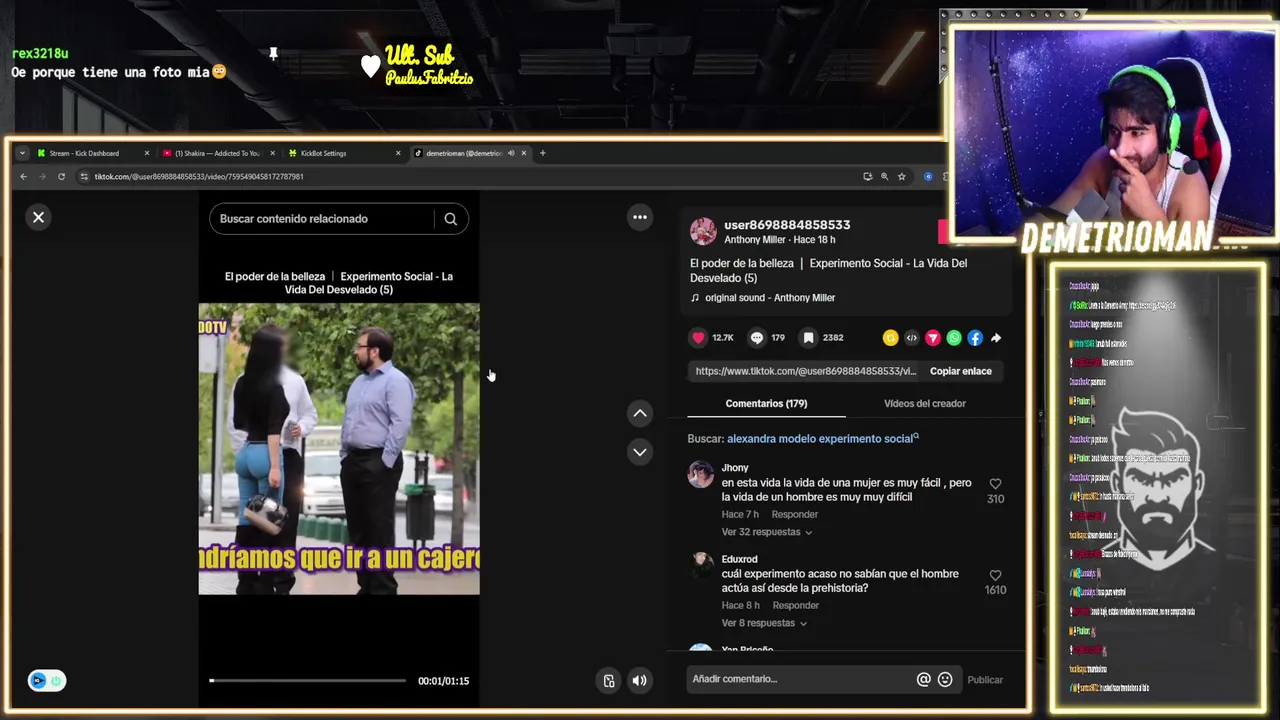Reply to Eduxrod's comment with Responder

796,605
